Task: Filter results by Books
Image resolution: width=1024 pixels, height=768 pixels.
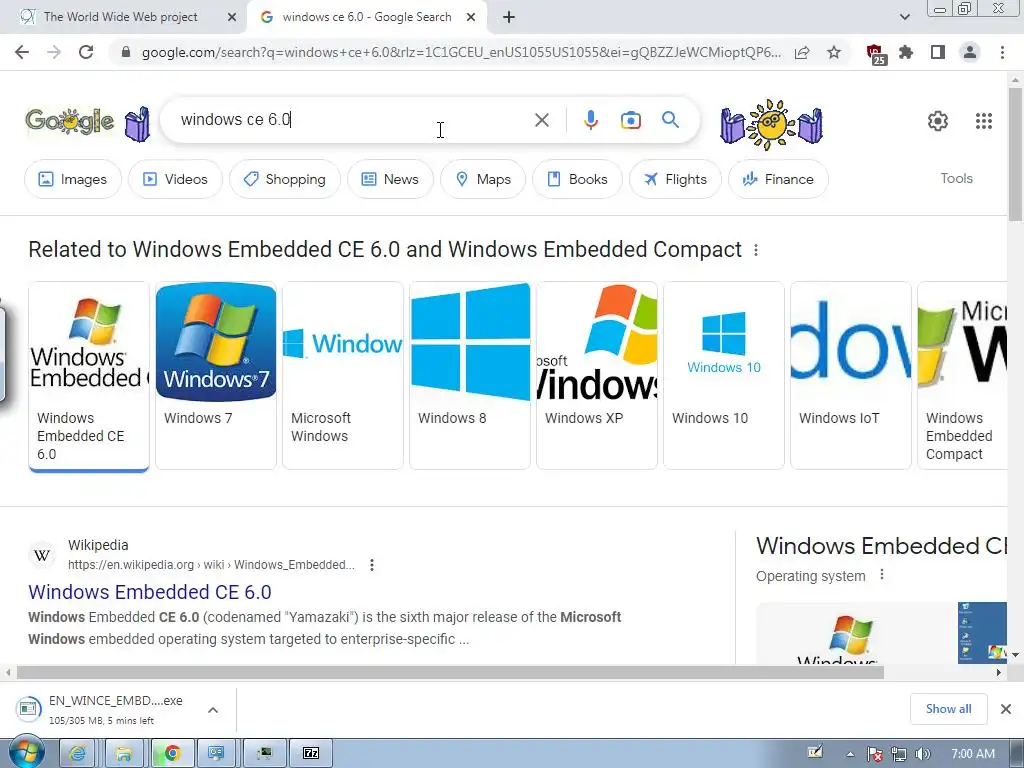Action: tap(577, 179)
